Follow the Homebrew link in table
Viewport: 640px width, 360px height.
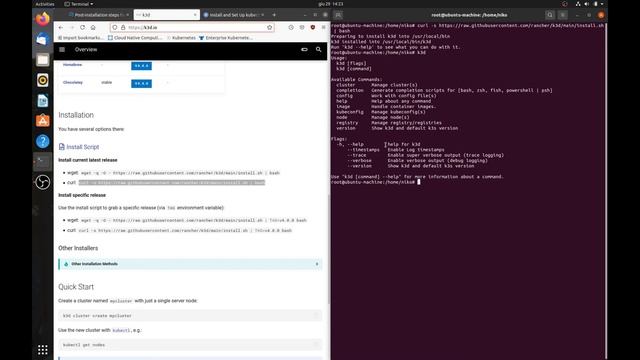(72, 65)
